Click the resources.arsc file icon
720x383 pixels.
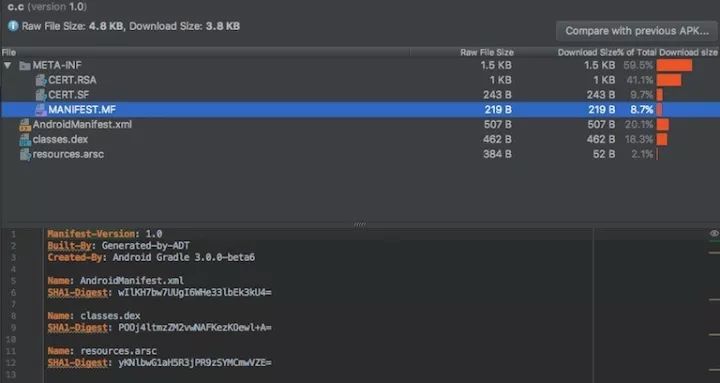[x=25, y=154]
